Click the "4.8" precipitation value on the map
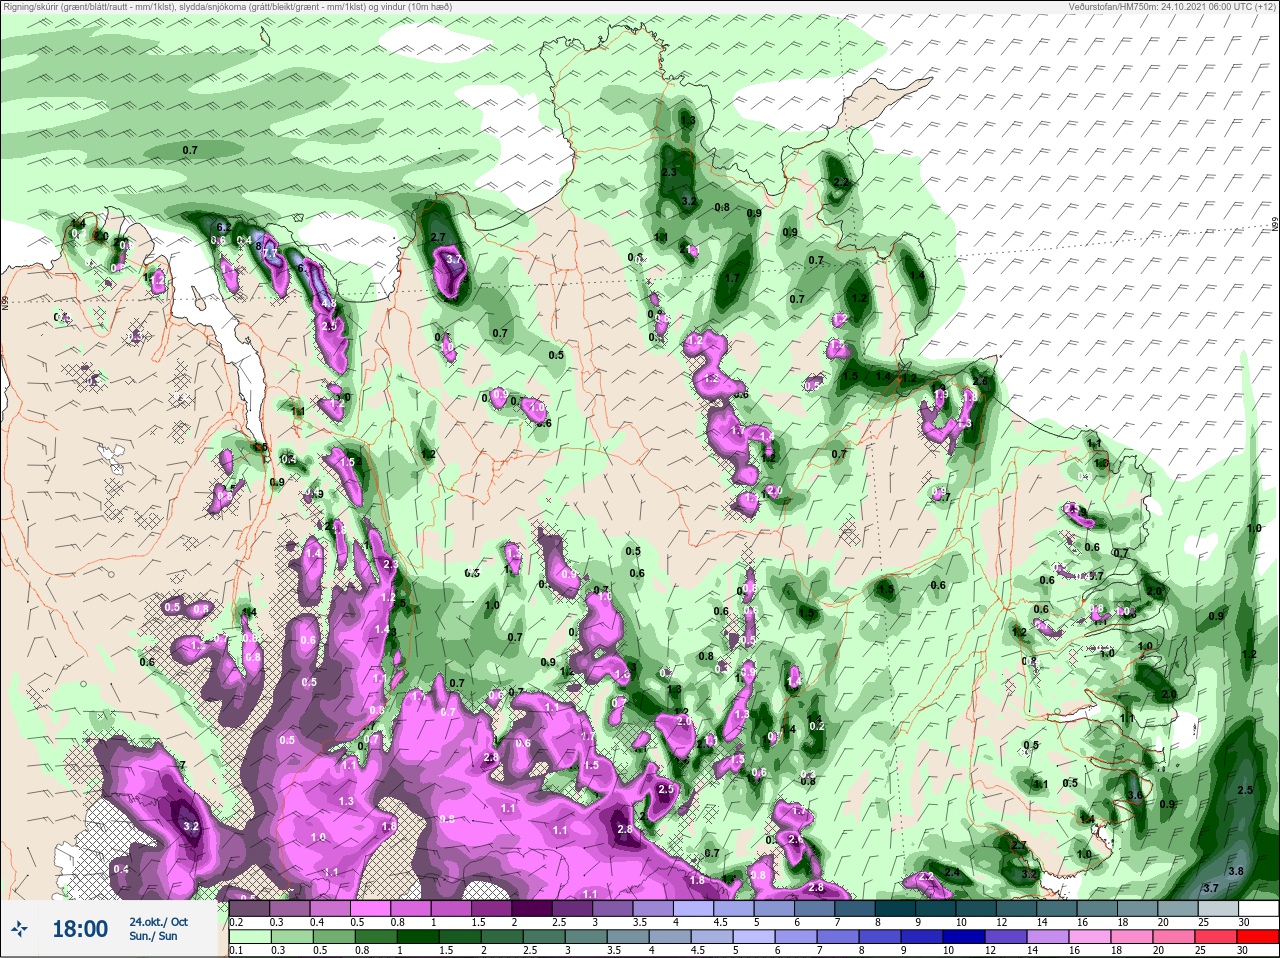This screenshot has width=1280, height=958. 328,304
